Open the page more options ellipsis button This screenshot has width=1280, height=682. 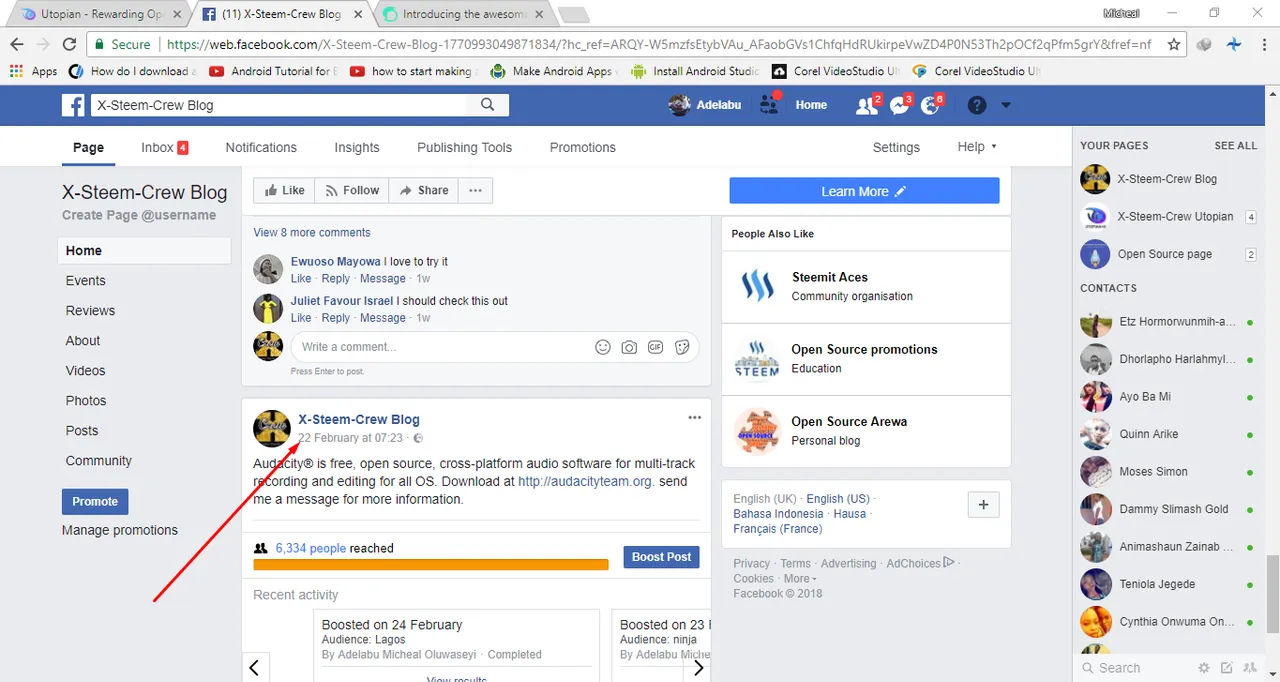(475, 190)
